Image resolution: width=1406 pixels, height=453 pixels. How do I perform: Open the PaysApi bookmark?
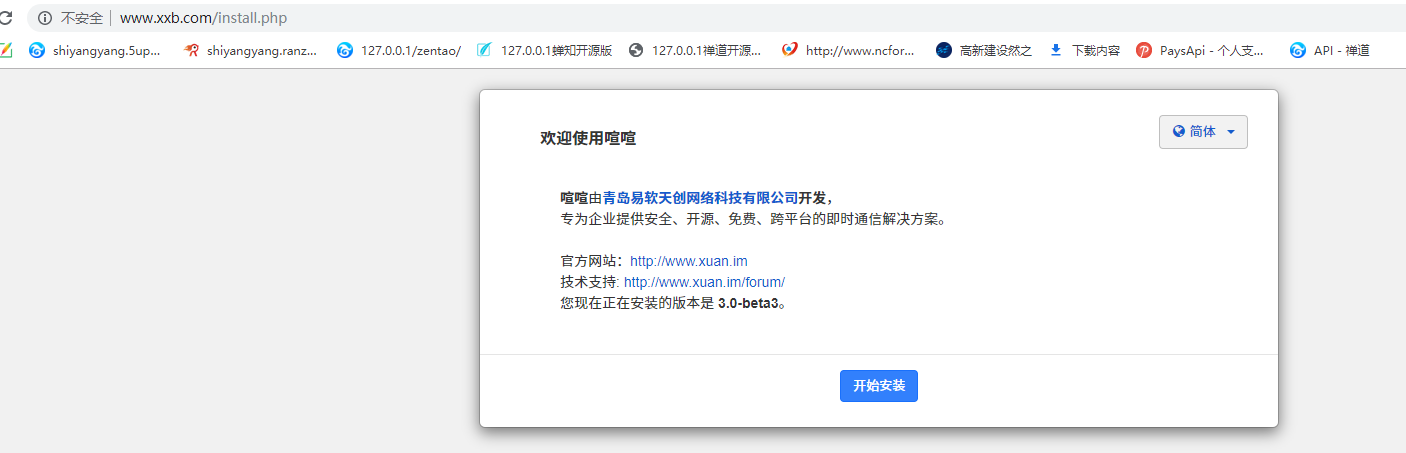coord(1200,50)
